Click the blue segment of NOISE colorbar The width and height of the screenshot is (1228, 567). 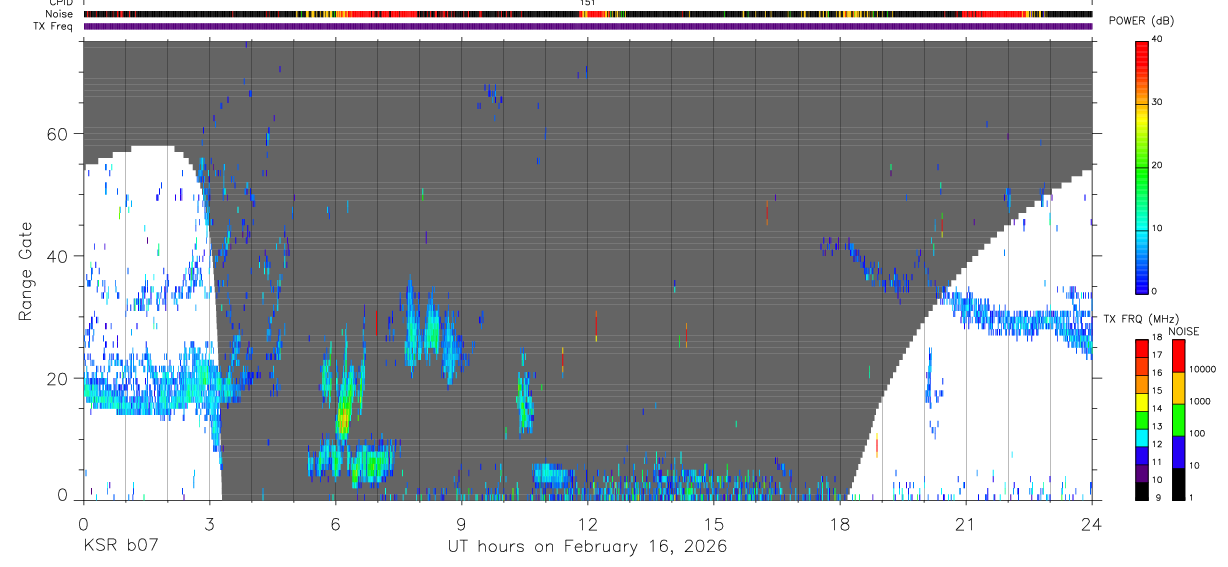coord(1179,452)
